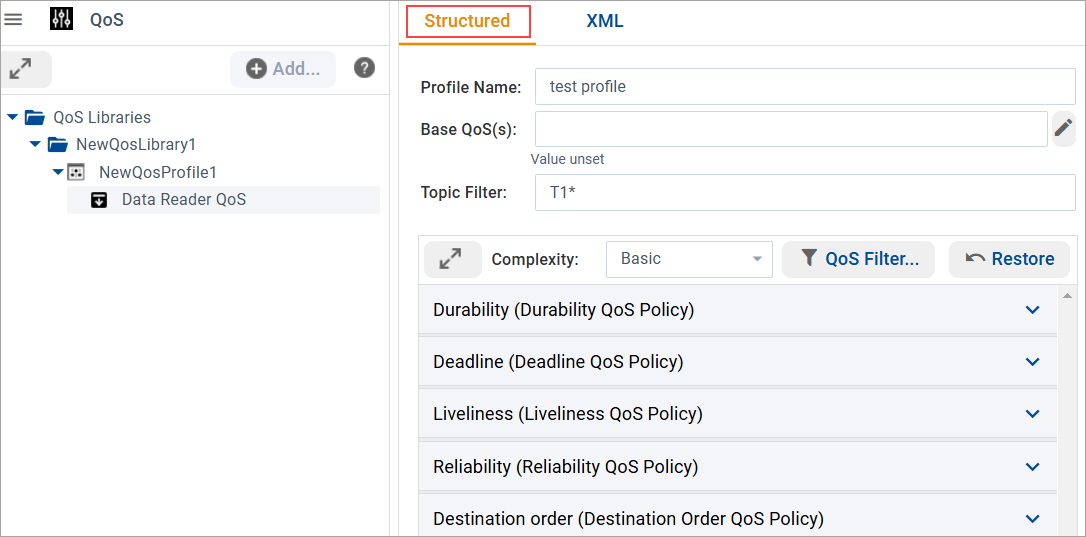Expand the Deadline QoS Policy chevron
Screen dimensions: 1086x537
(x=1032, y=362)
